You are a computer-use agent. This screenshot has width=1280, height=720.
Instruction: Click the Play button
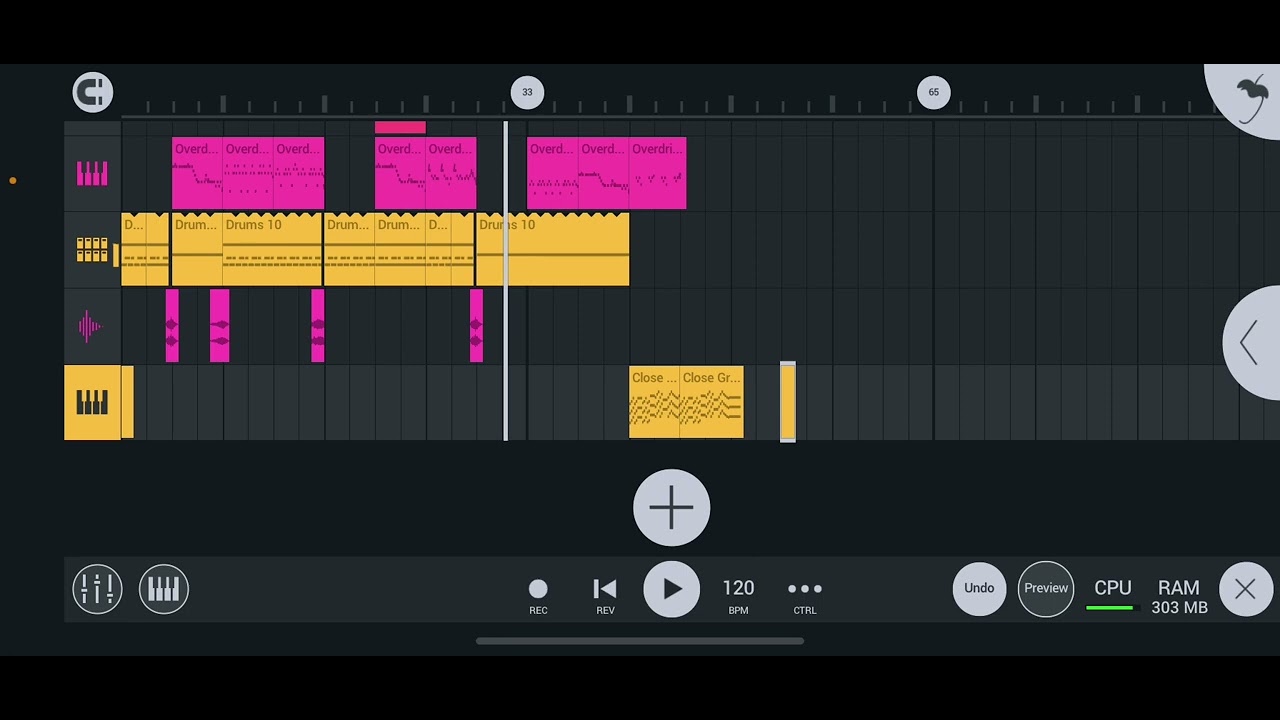coord(671,590)
